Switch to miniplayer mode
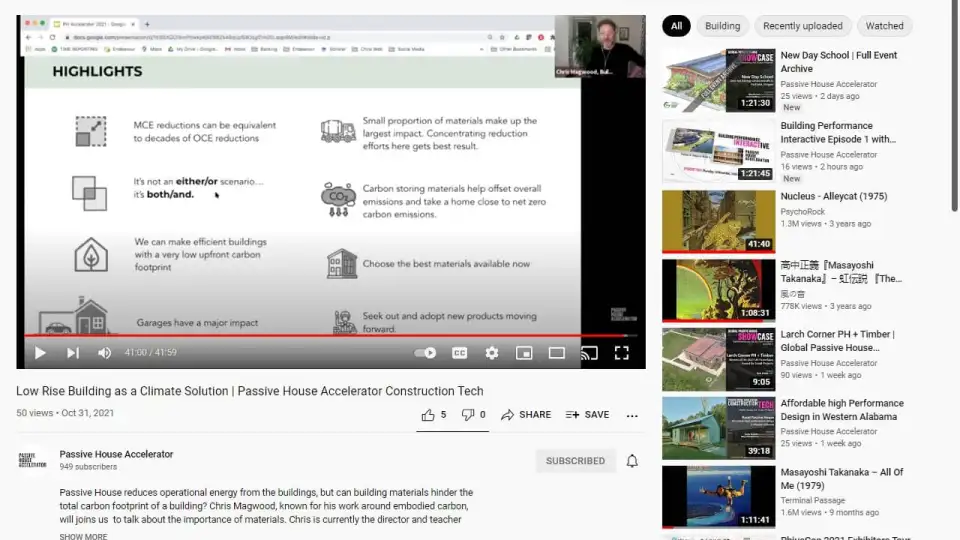Viewport: 960px width, 540px height. pos(524,353)
